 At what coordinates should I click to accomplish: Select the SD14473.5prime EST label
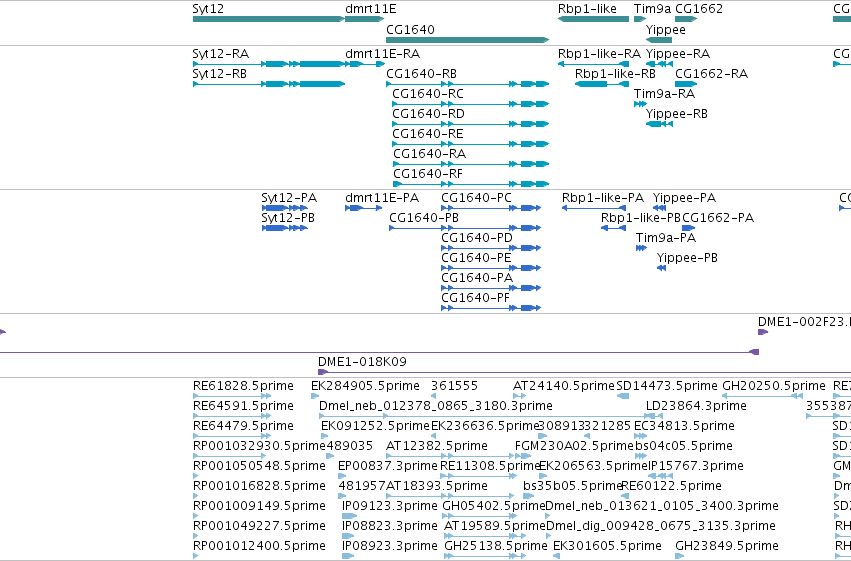click(667, 386)
